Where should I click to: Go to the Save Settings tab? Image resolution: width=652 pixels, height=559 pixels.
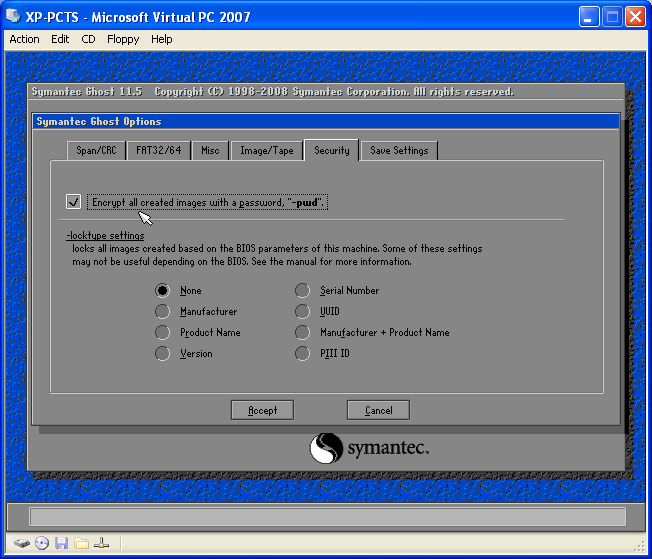coord(399,150)
